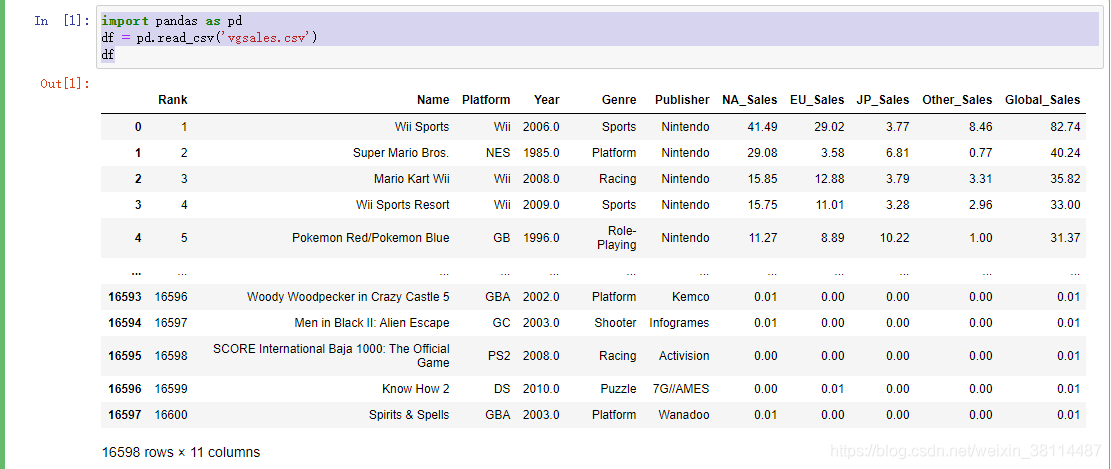Click the Publisher column header
Image resolution: width=1111 pixels, height=469 pixels.
[x=682, y=100]
